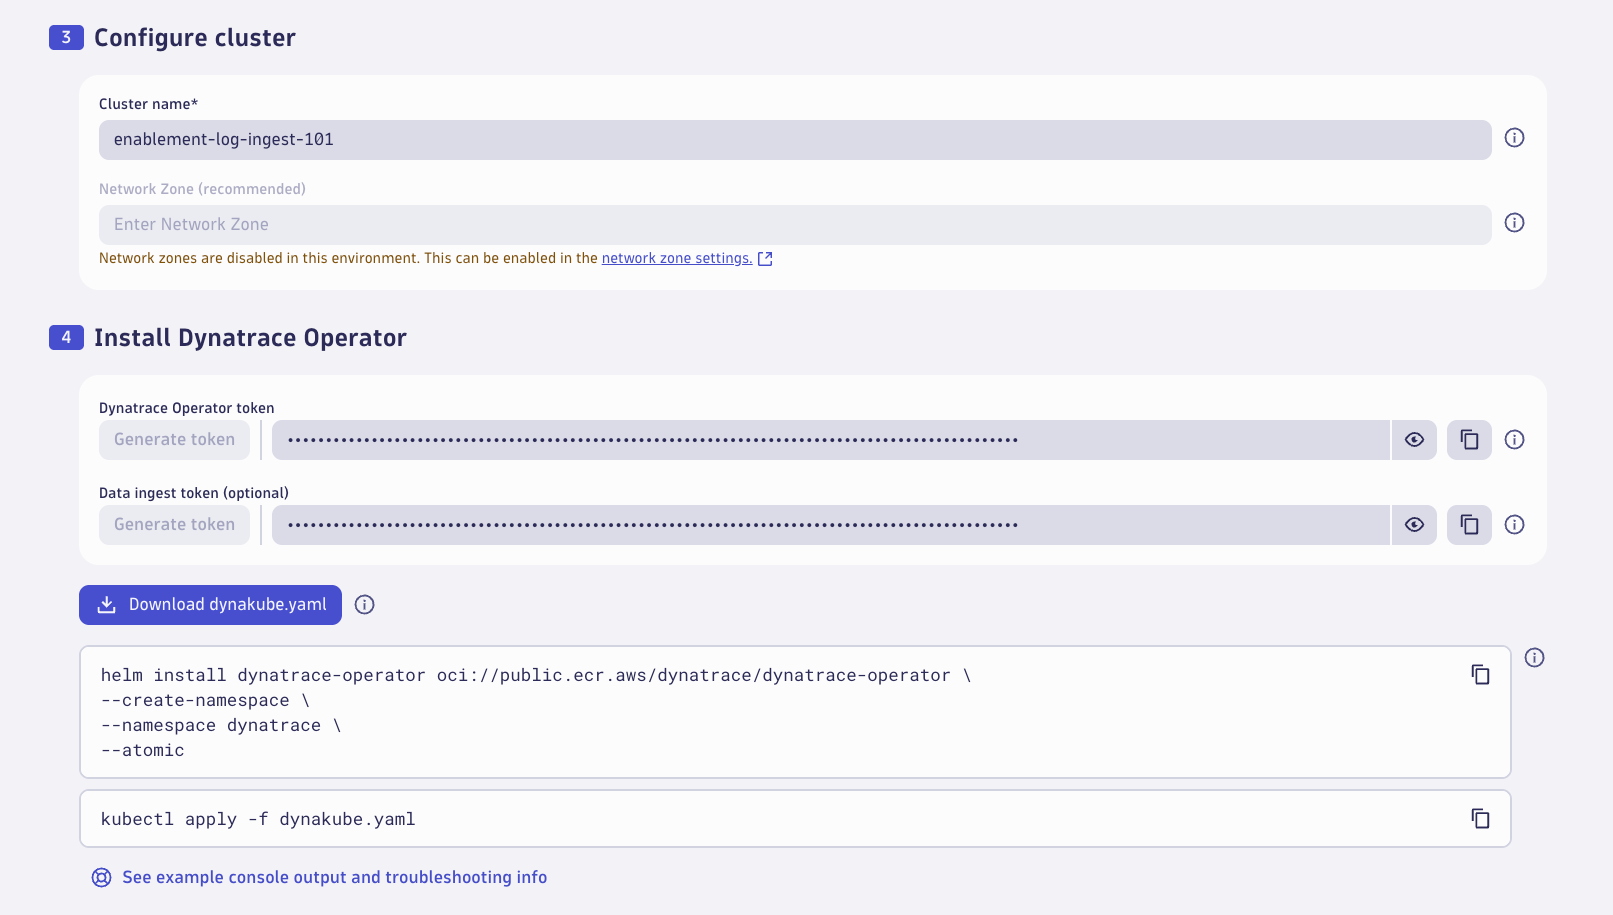This screenshot has width=1613, height=915.
Task: See example console output and troubleshooting info
Action: (334, 878)
